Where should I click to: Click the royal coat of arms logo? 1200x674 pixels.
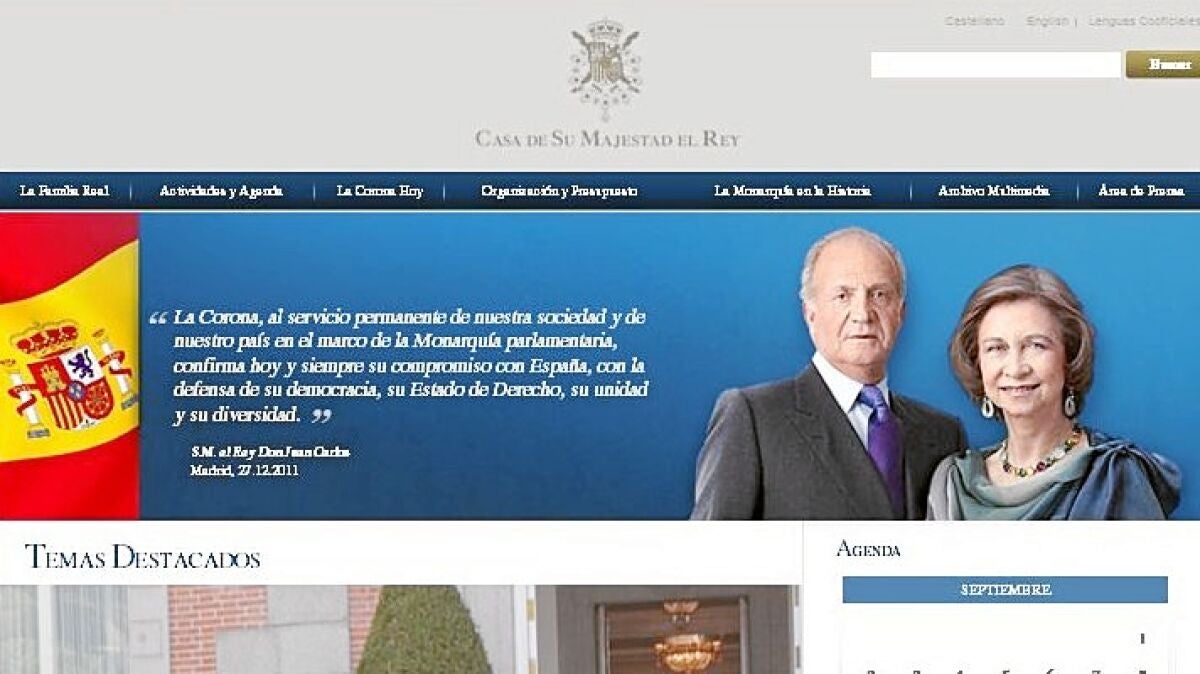tap(606, 68)
